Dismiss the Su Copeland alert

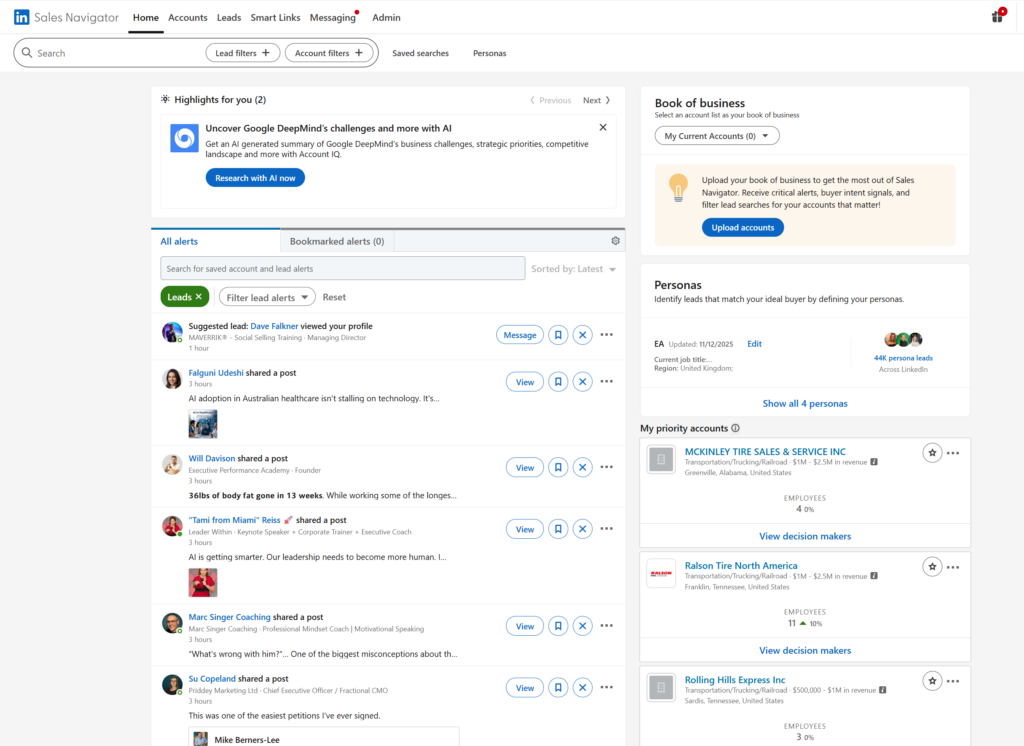coord(583,688)
